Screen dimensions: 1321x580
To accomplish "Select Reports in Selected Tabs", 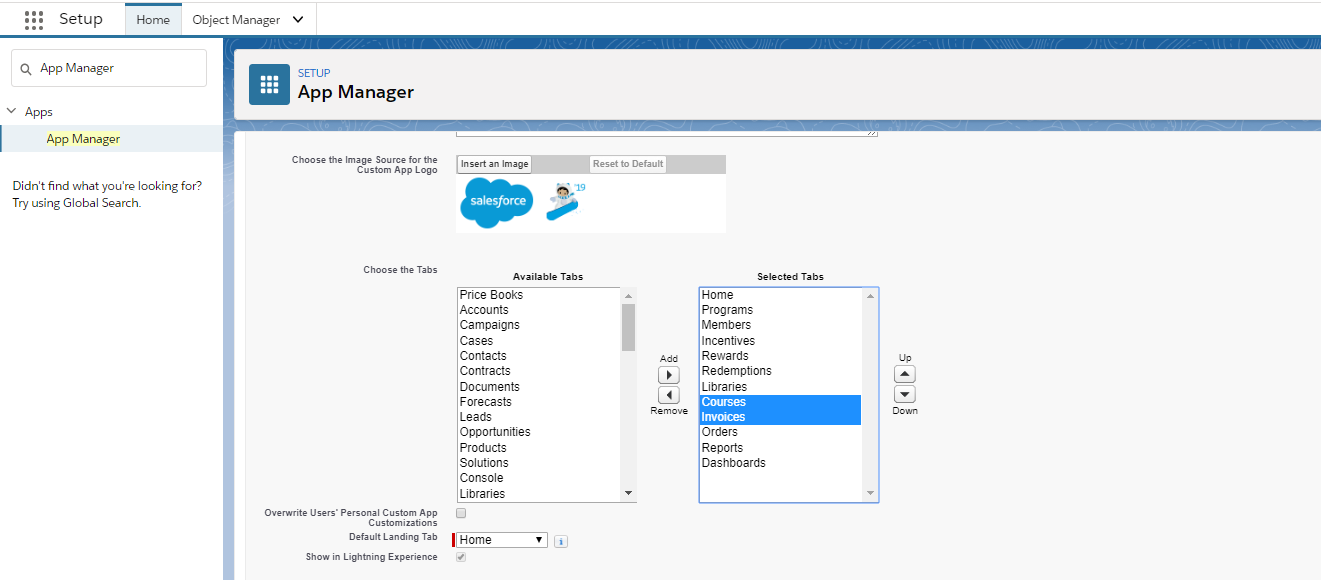I will point(781,448).
